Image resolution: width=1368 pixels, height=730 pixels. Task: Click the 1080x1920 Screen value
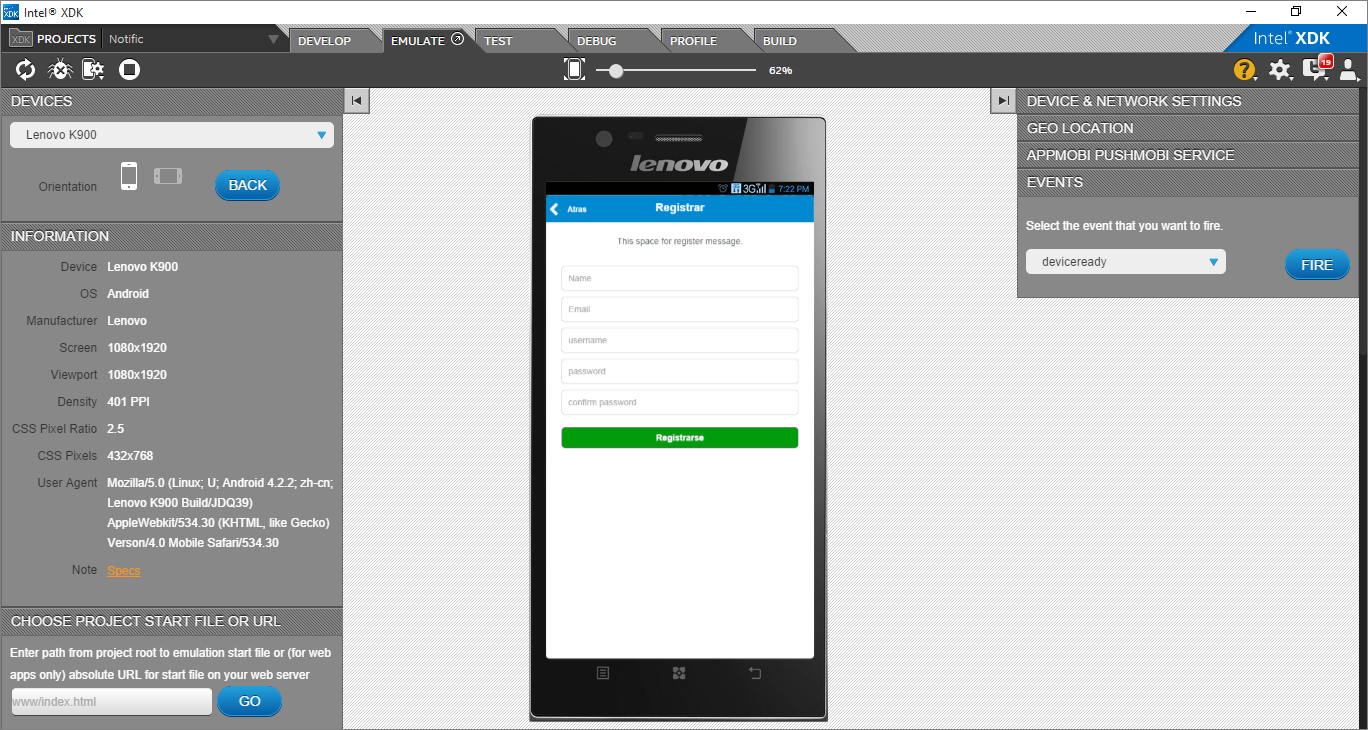pos(137,348)
